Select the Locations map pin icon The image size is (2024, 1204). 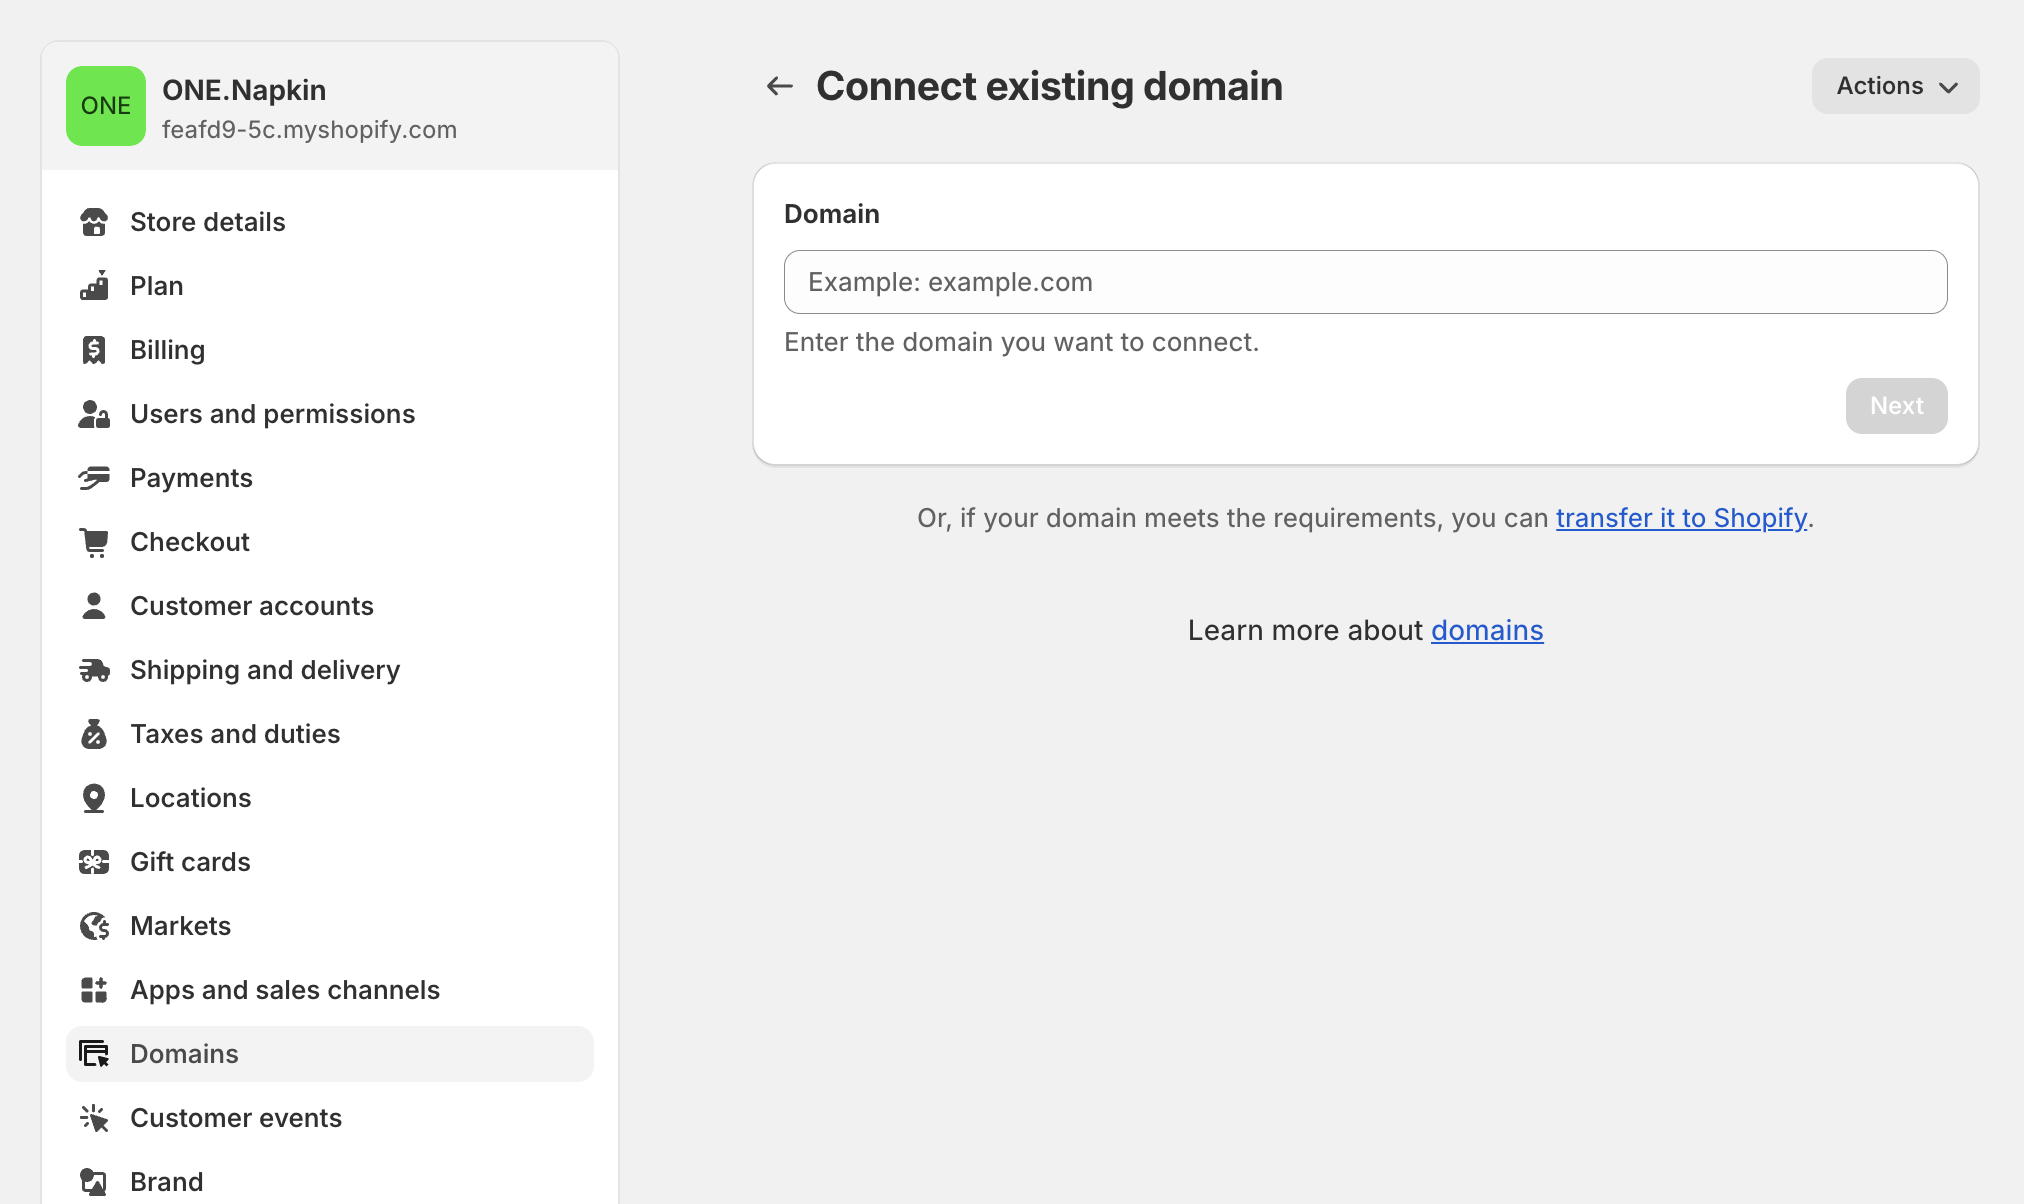95,798
